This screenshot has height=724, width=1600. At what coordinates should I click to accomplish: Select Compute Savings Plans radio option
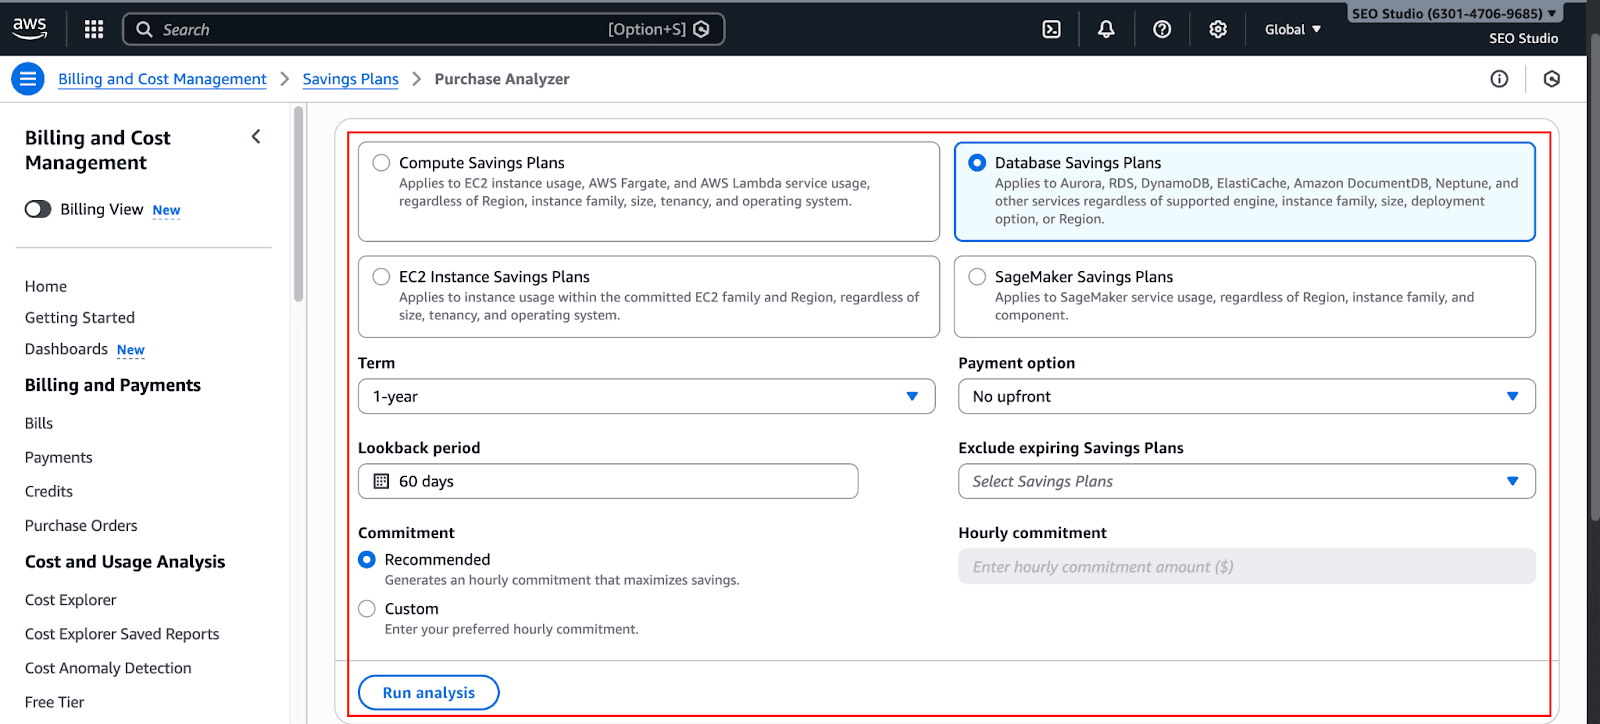coord(381,162)
